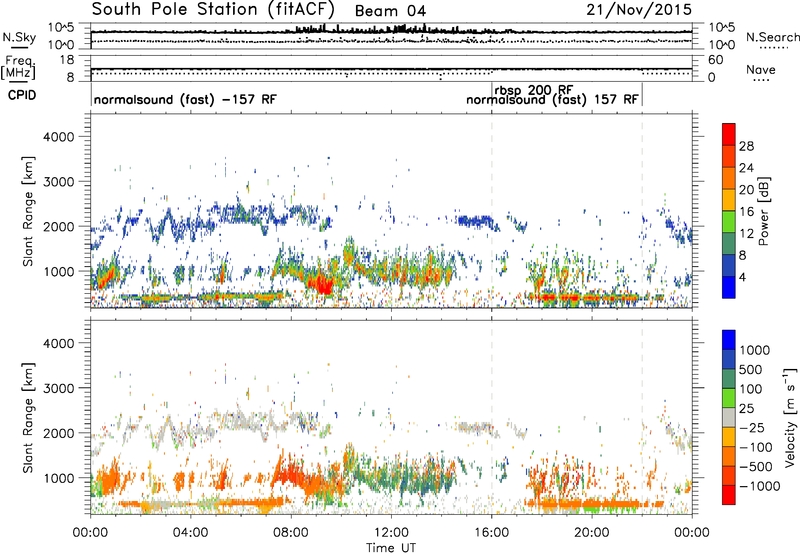The image size is (800, 554).
Task: Click the 'Velocity [m s-1]' colorbar title
Action: tap(790, 417)
